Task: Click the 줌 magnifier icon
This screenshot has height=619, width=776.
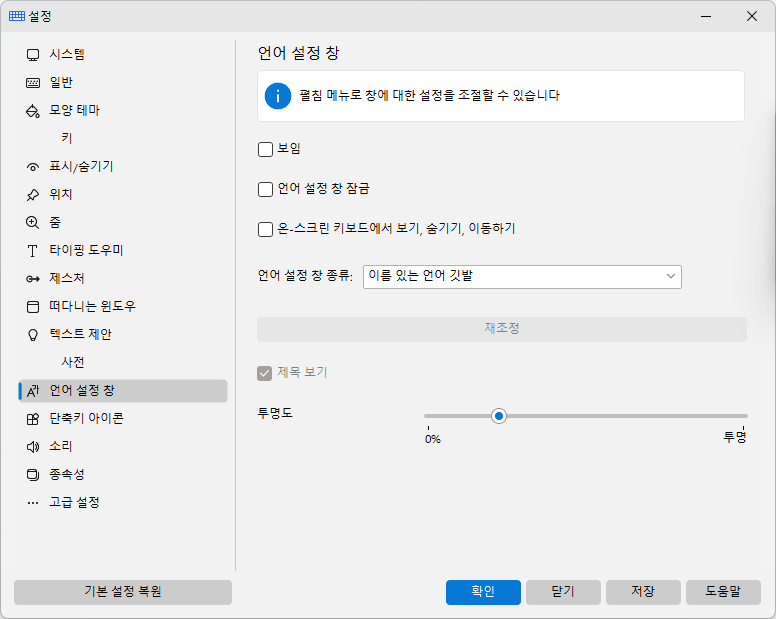Action: tap(33, 223)
